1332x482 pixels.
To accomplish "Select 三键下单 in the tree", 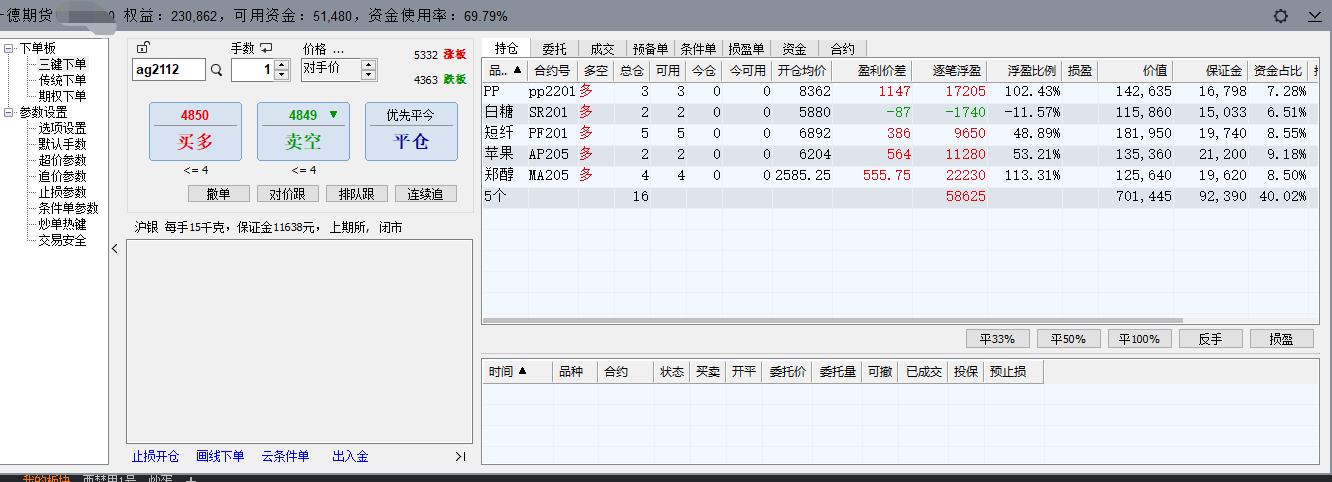I will [x=62, y=64].
